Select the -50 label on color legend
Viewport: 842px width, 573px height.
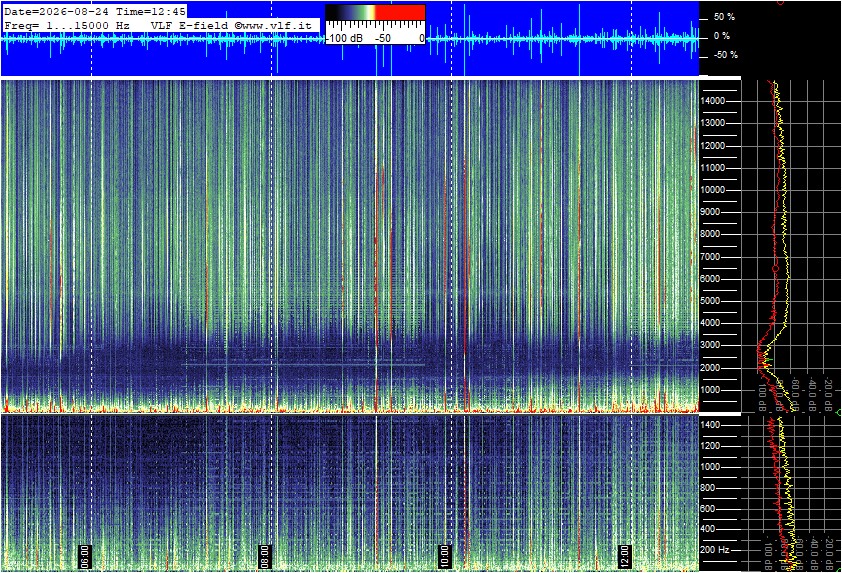pos(383,39)
